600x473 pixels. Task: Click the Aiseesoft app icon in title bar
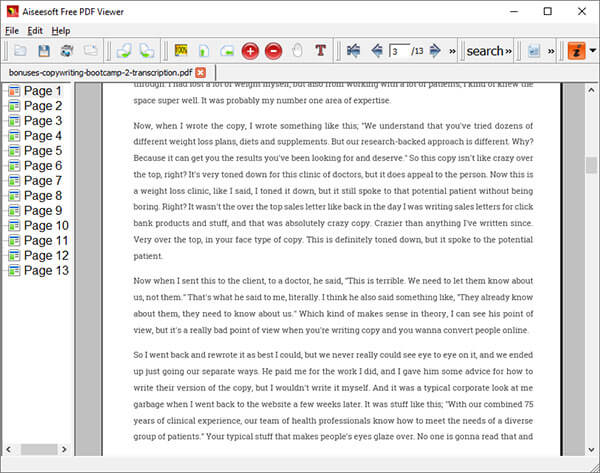coord(13,11)
